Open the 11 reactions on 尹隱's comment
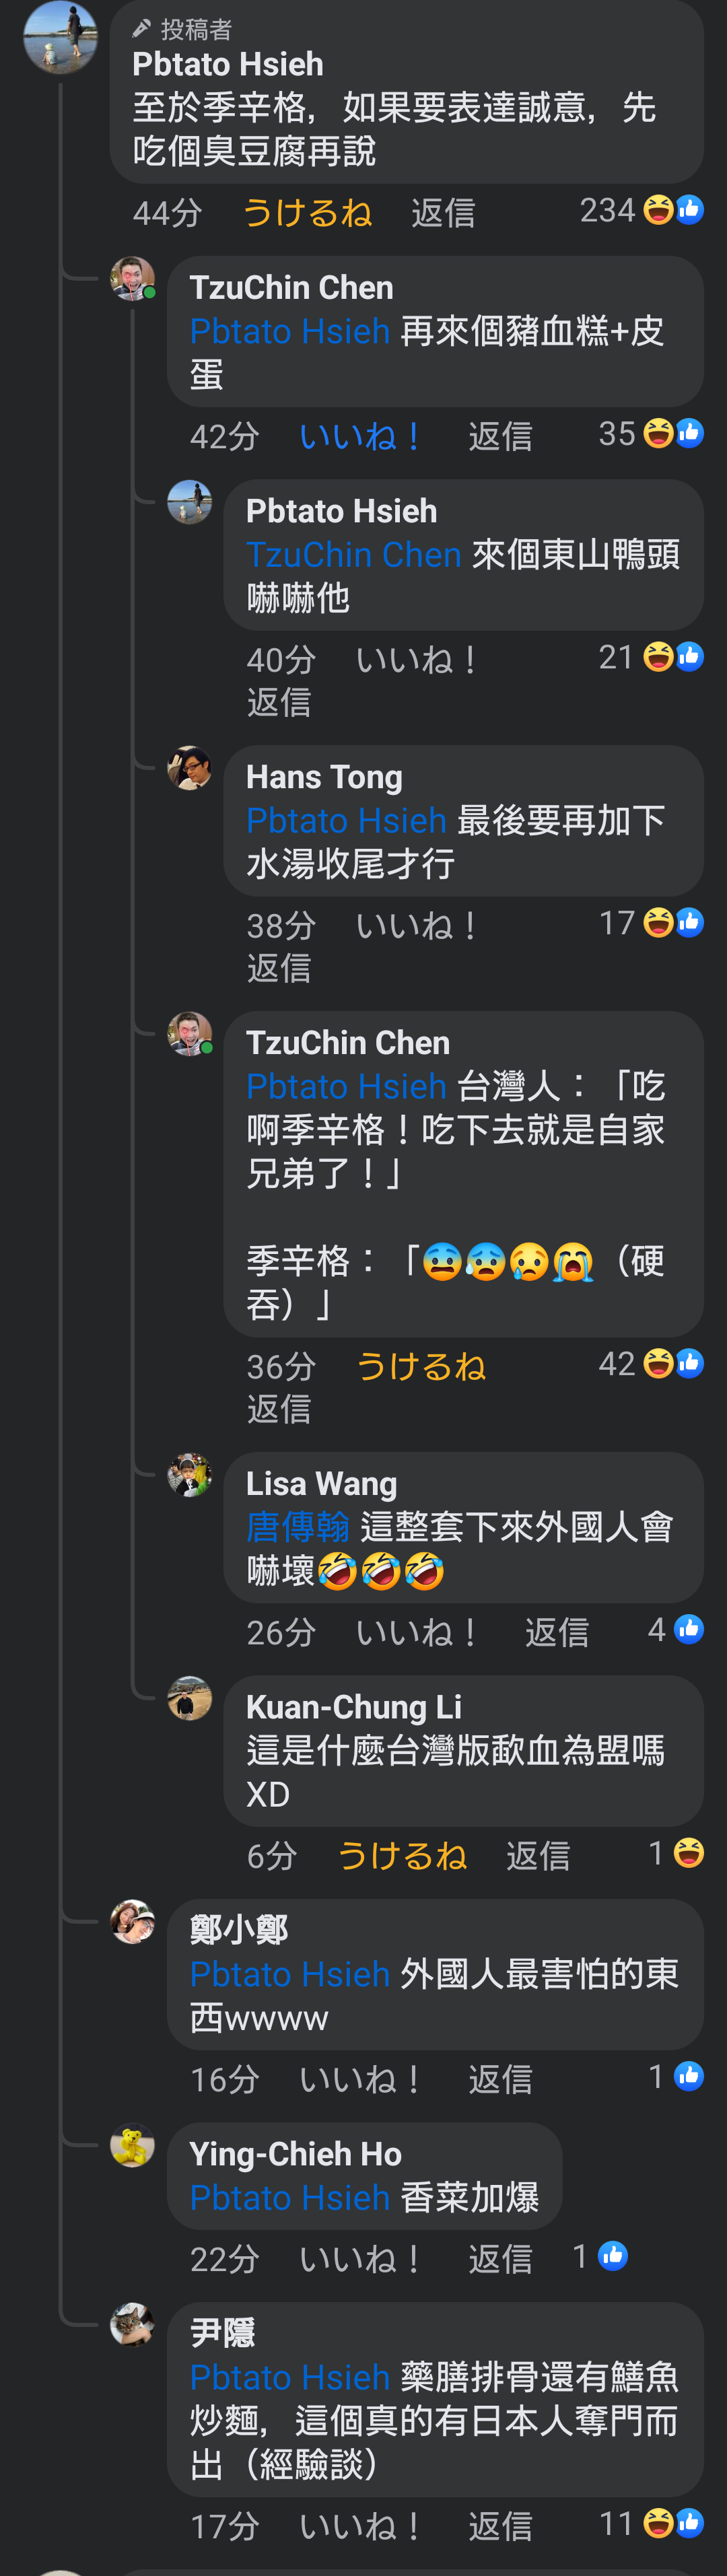 651,2523
